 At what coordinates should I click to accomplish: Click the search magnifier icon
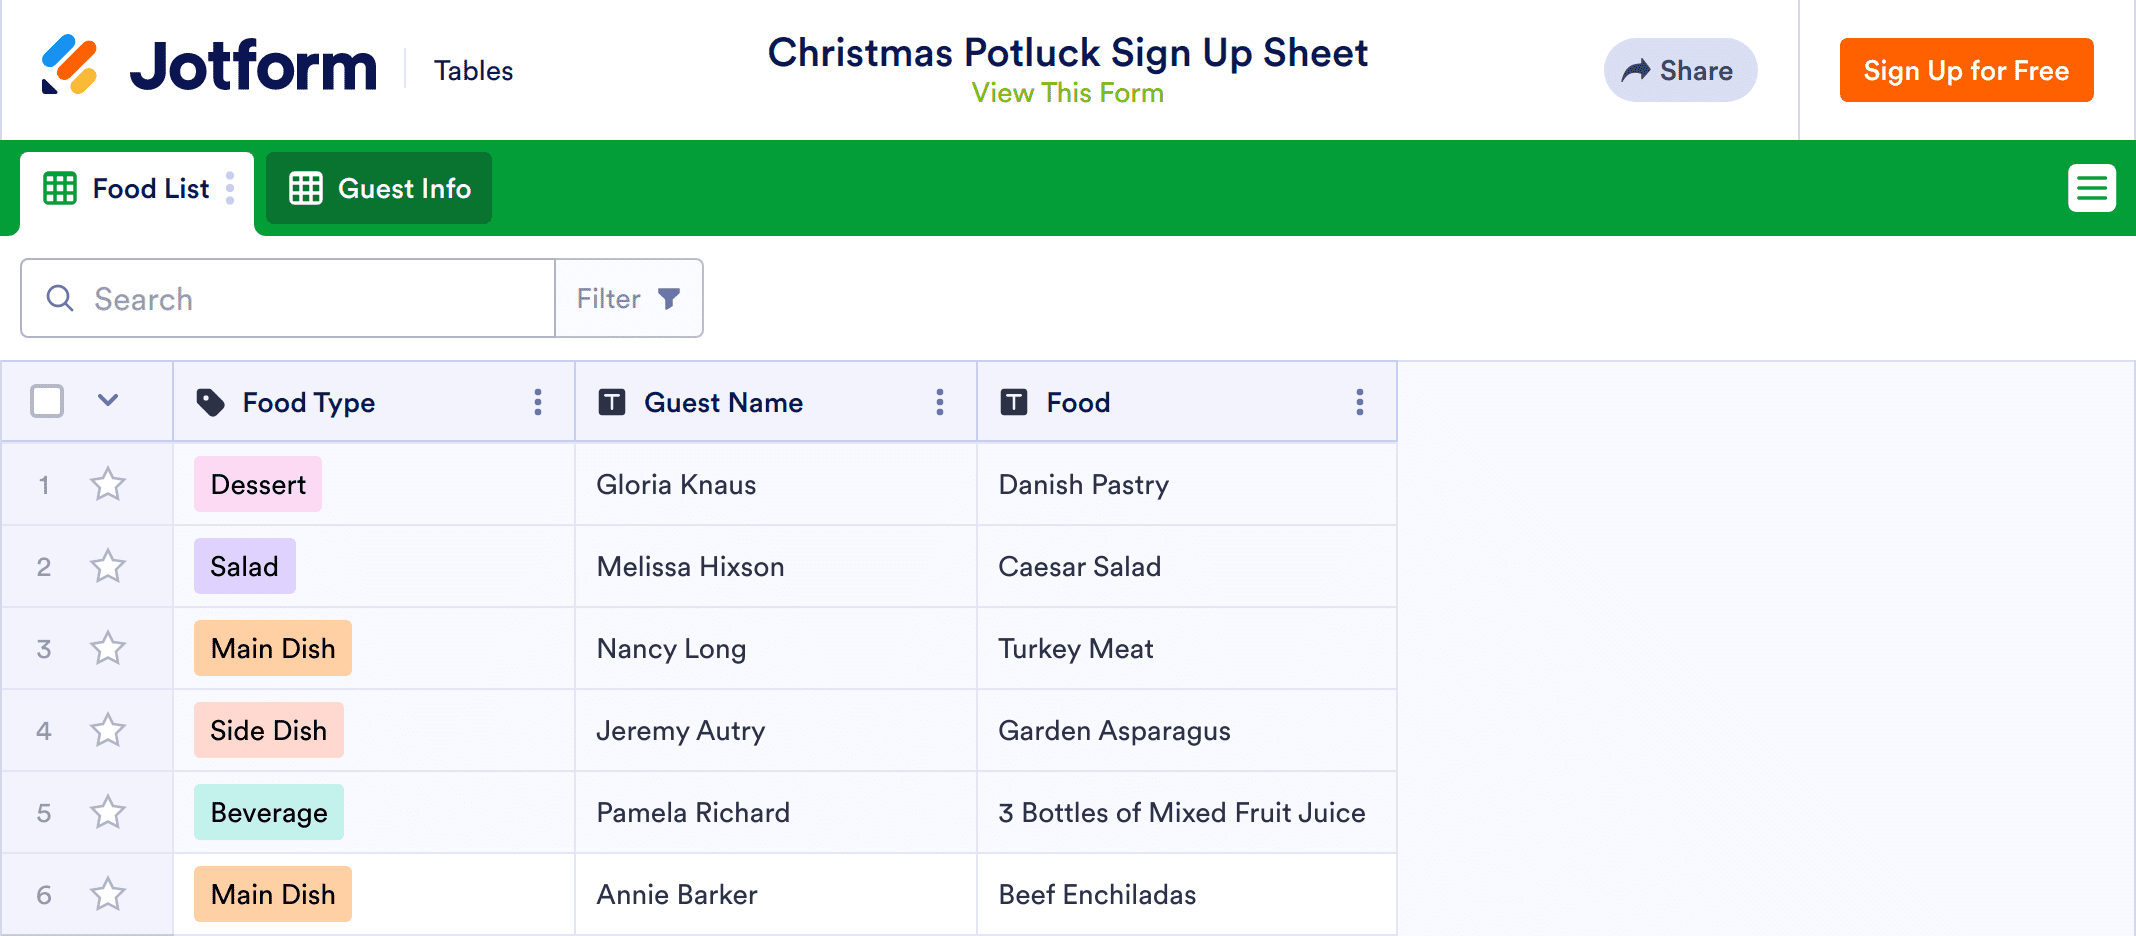(60, 298)
